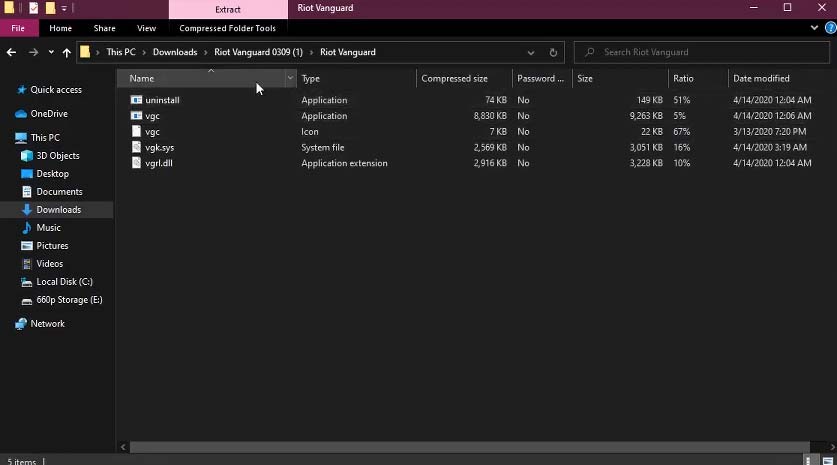The image size is (837, 465).
Task: Go up one folder level
Action: click(67, 52)
